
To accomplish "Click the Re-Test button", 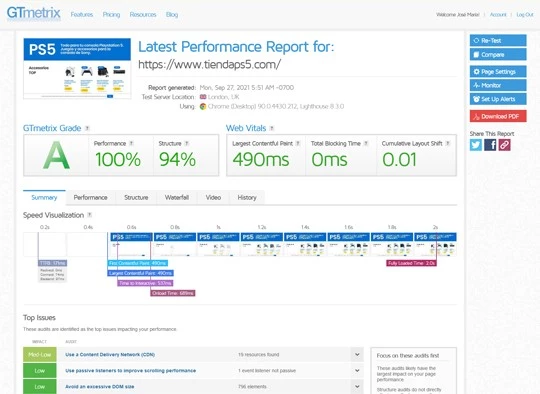I will point(498,40).
